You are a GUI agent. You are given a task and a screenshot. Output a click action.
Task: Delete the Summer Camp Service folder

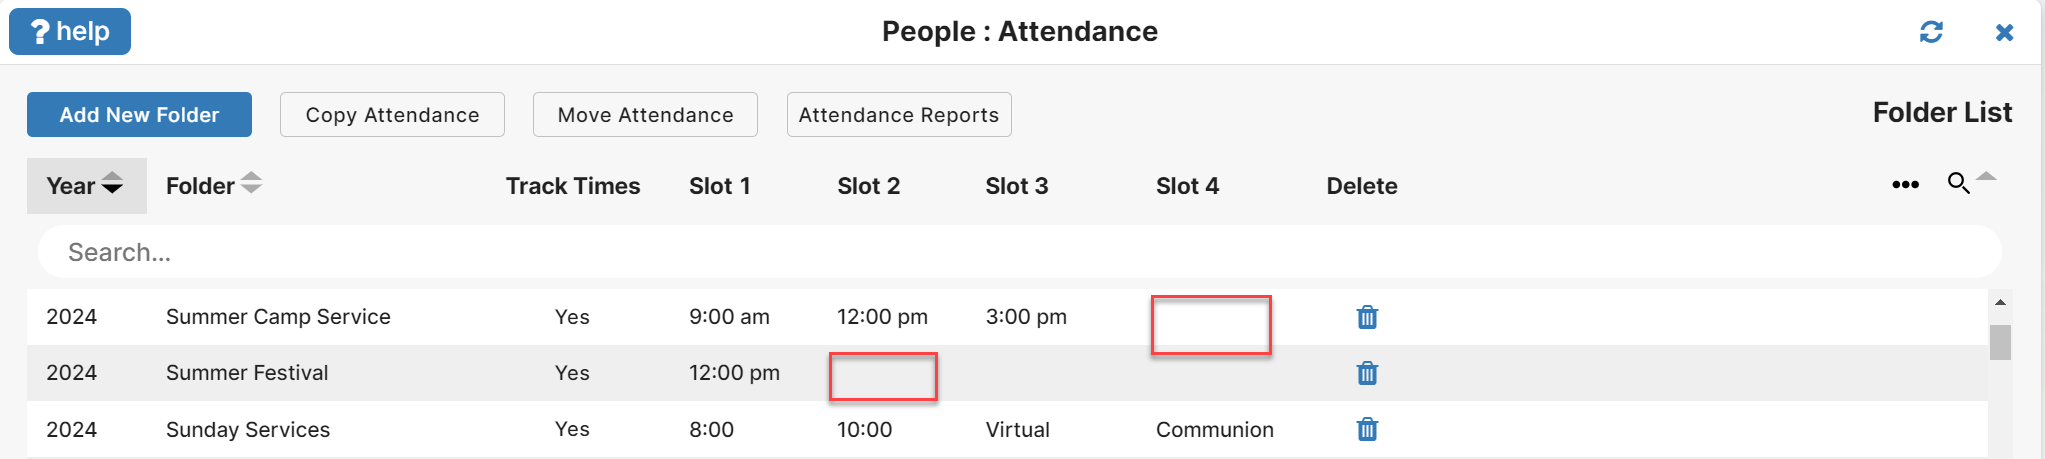(x=1367, y=317)
